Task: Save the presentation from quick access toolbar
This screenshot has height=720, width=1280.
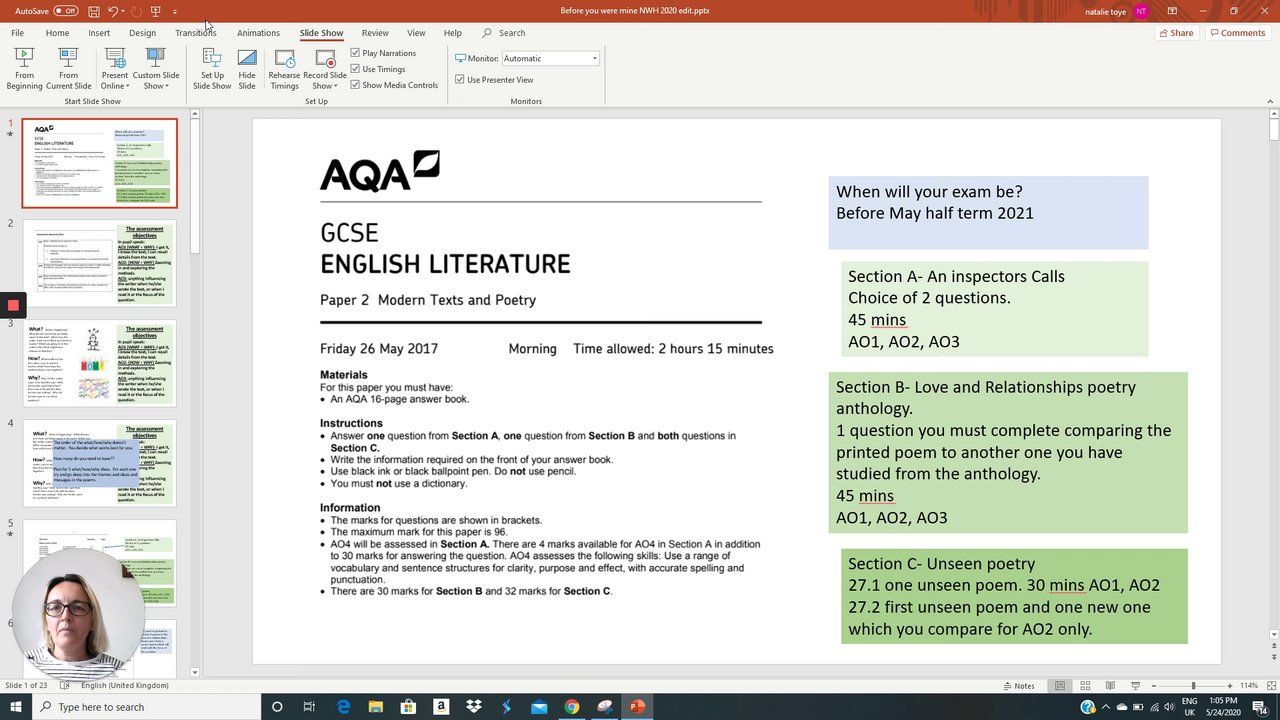Action: (x=93, y=11)
